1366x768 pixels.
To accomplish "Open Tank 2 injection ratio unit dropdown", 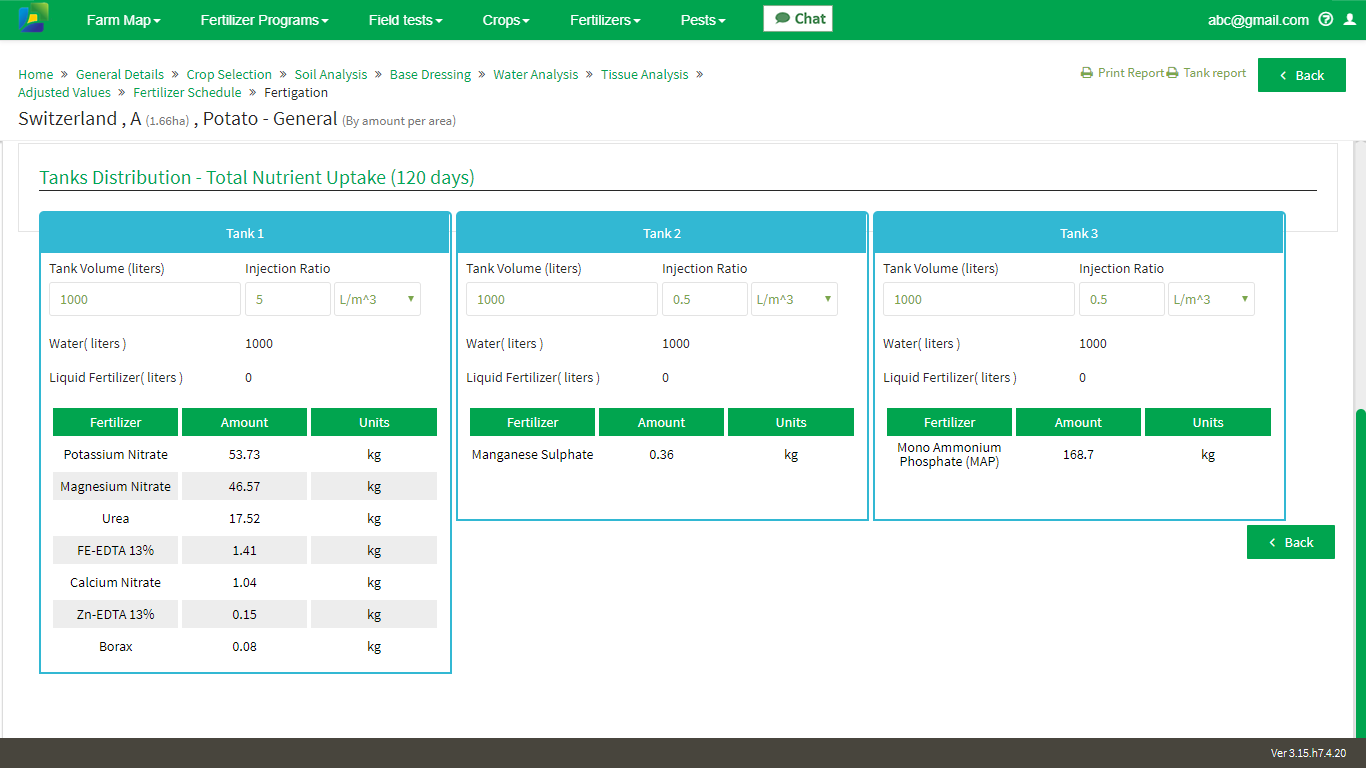I will (x=794, y=299).
